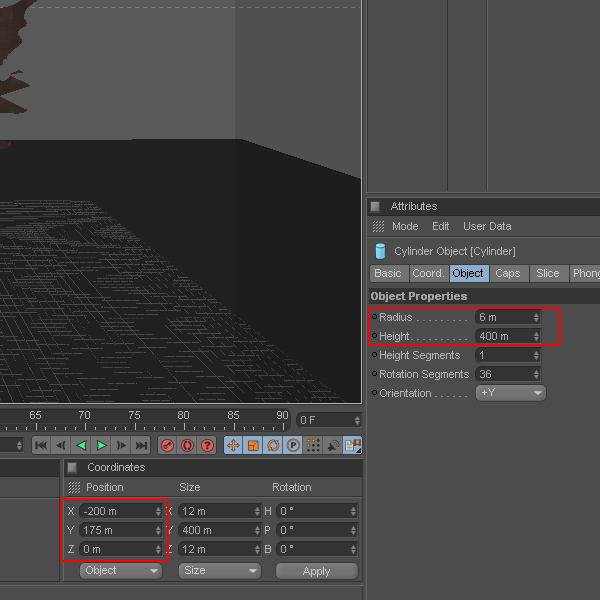Toggle the point level animation dots icon
The image size is (600, 600).
click(x=313, y=445)
